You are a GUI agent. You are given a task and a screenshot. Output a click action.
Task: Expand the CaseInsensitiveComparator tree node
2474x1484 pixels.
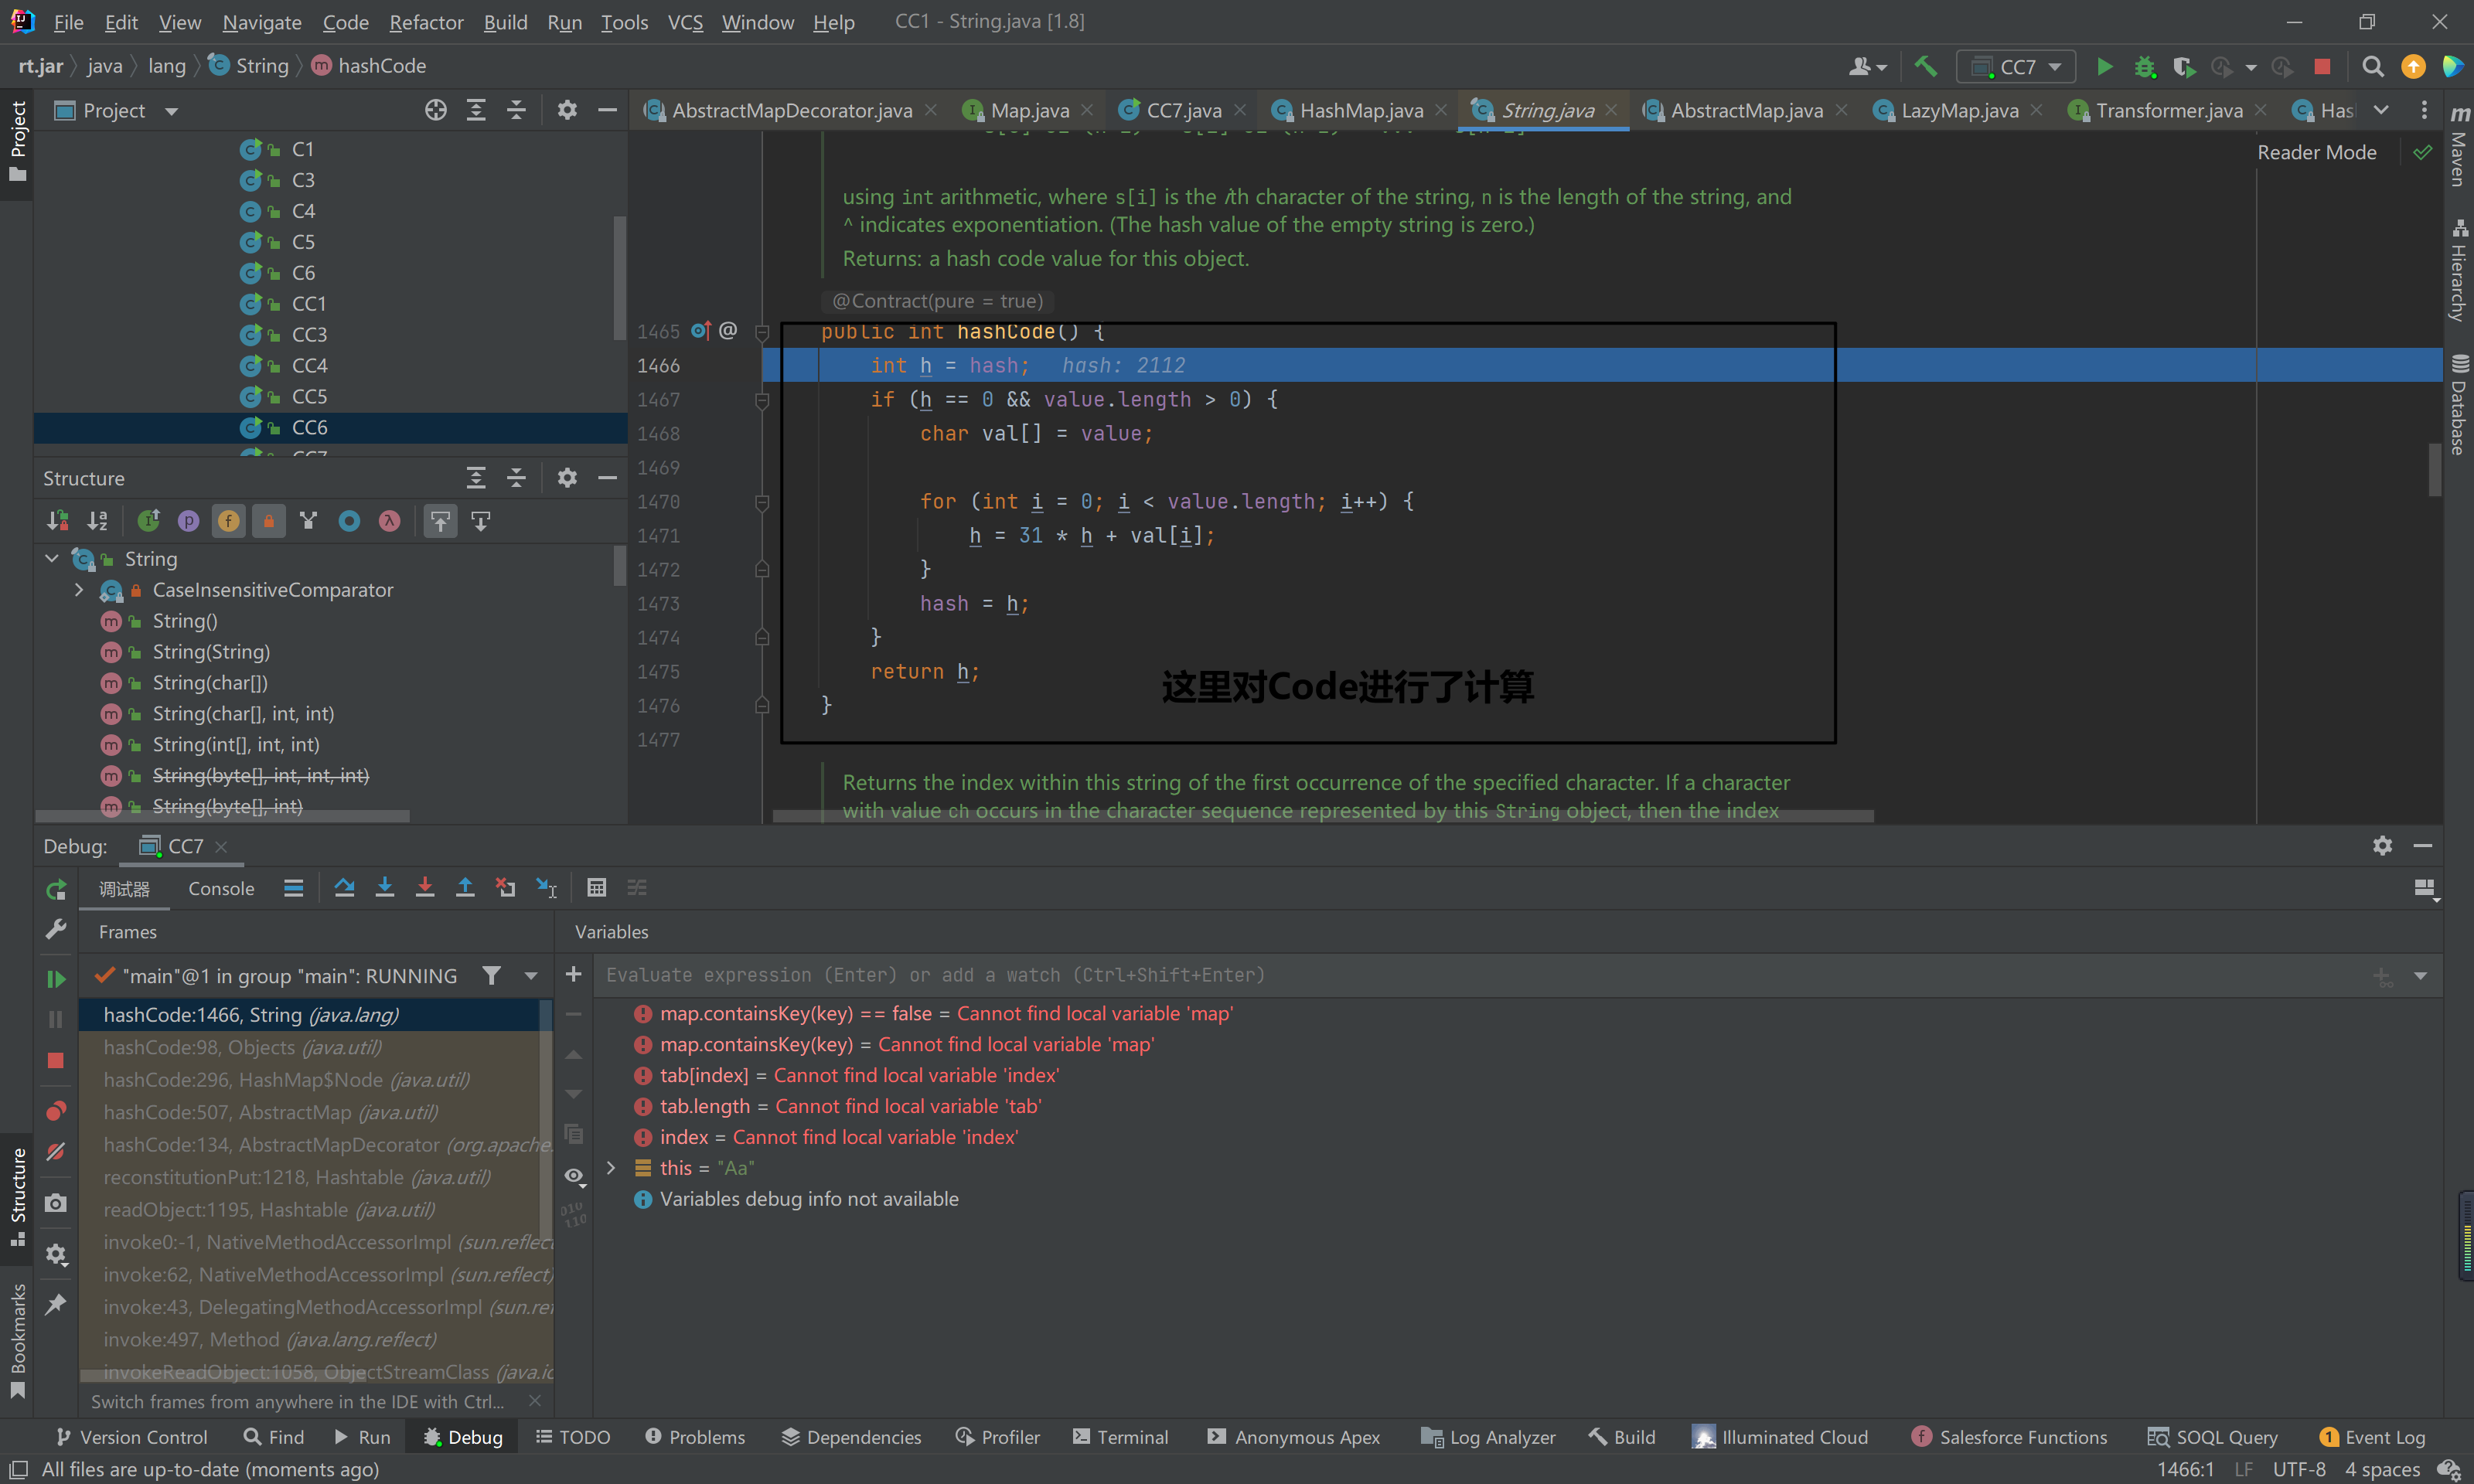tap(79, 590)
